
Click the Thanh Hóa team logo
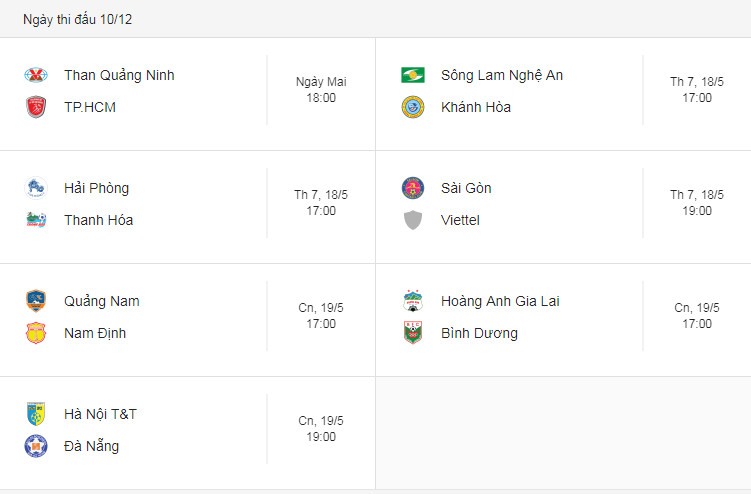(36, 220)
